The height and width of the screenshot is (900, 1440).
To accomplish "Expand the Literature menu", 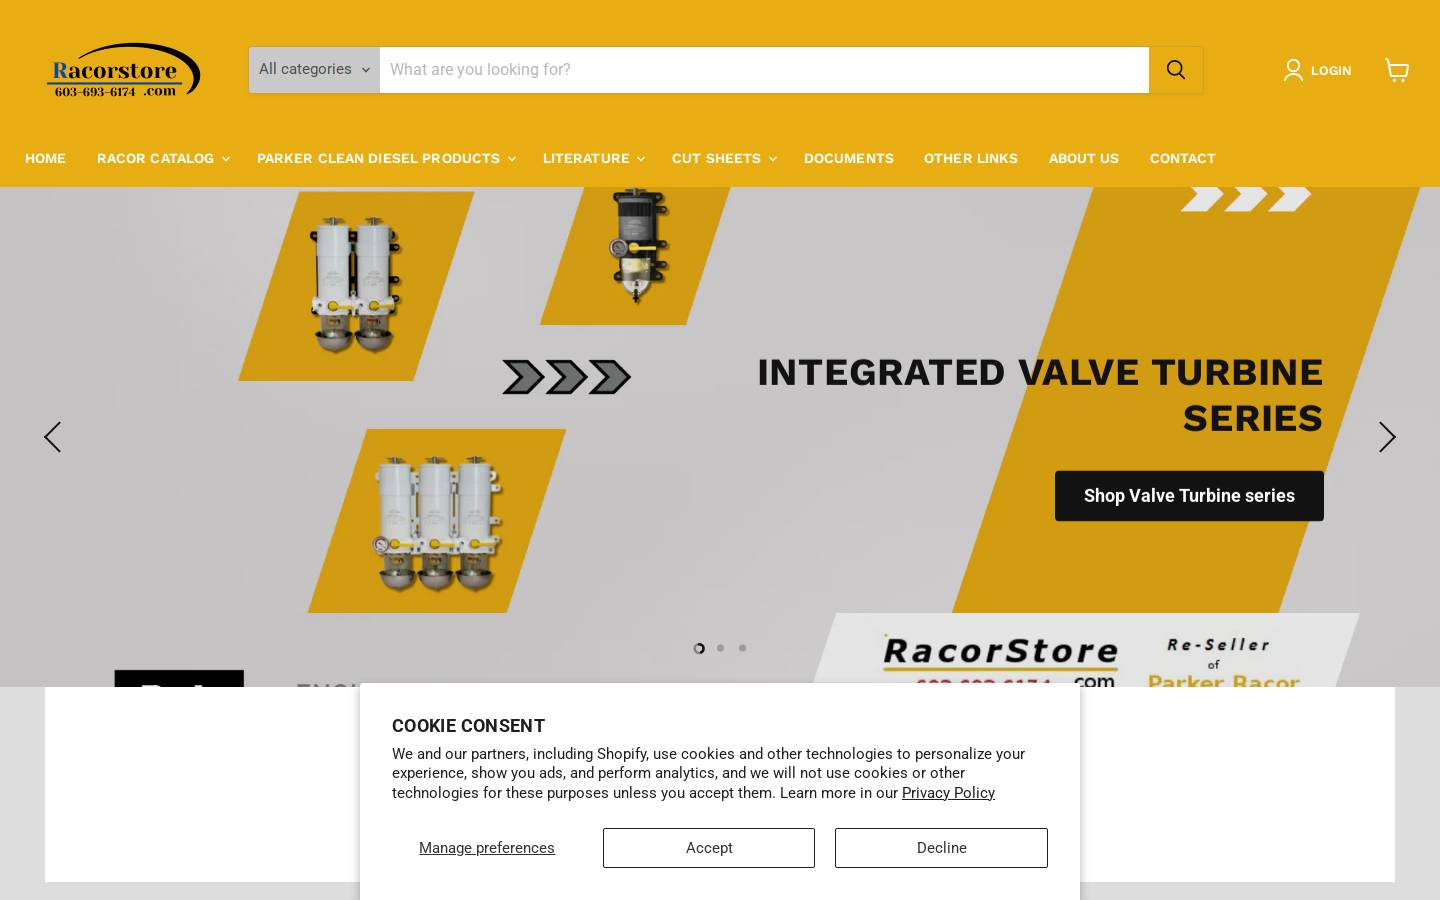I will click(x=593, y=158).
